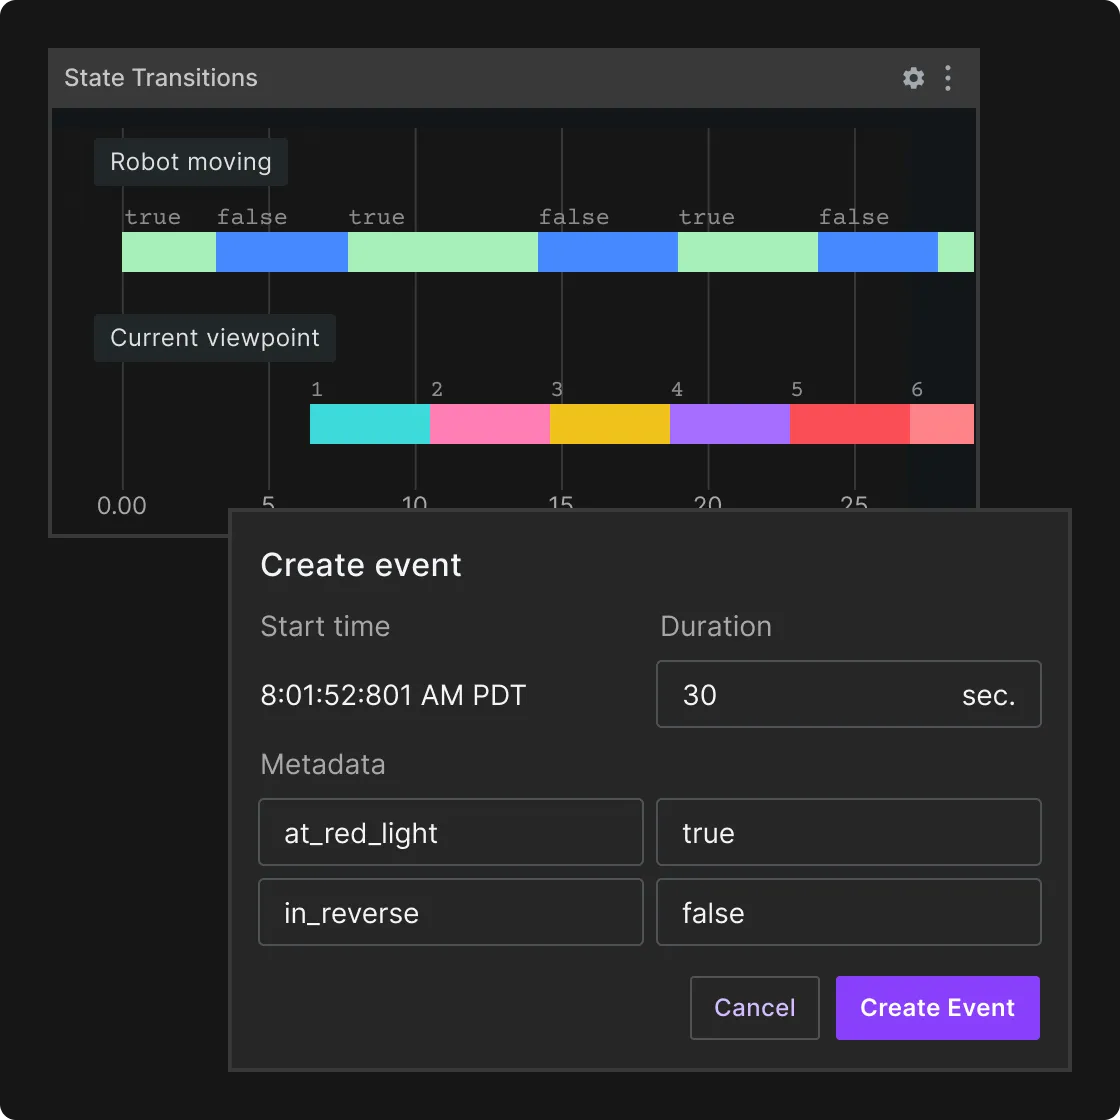This screenshot has height=1120, width=1120.
Task: Cancel the event creation
Action: click(754, 1007)
